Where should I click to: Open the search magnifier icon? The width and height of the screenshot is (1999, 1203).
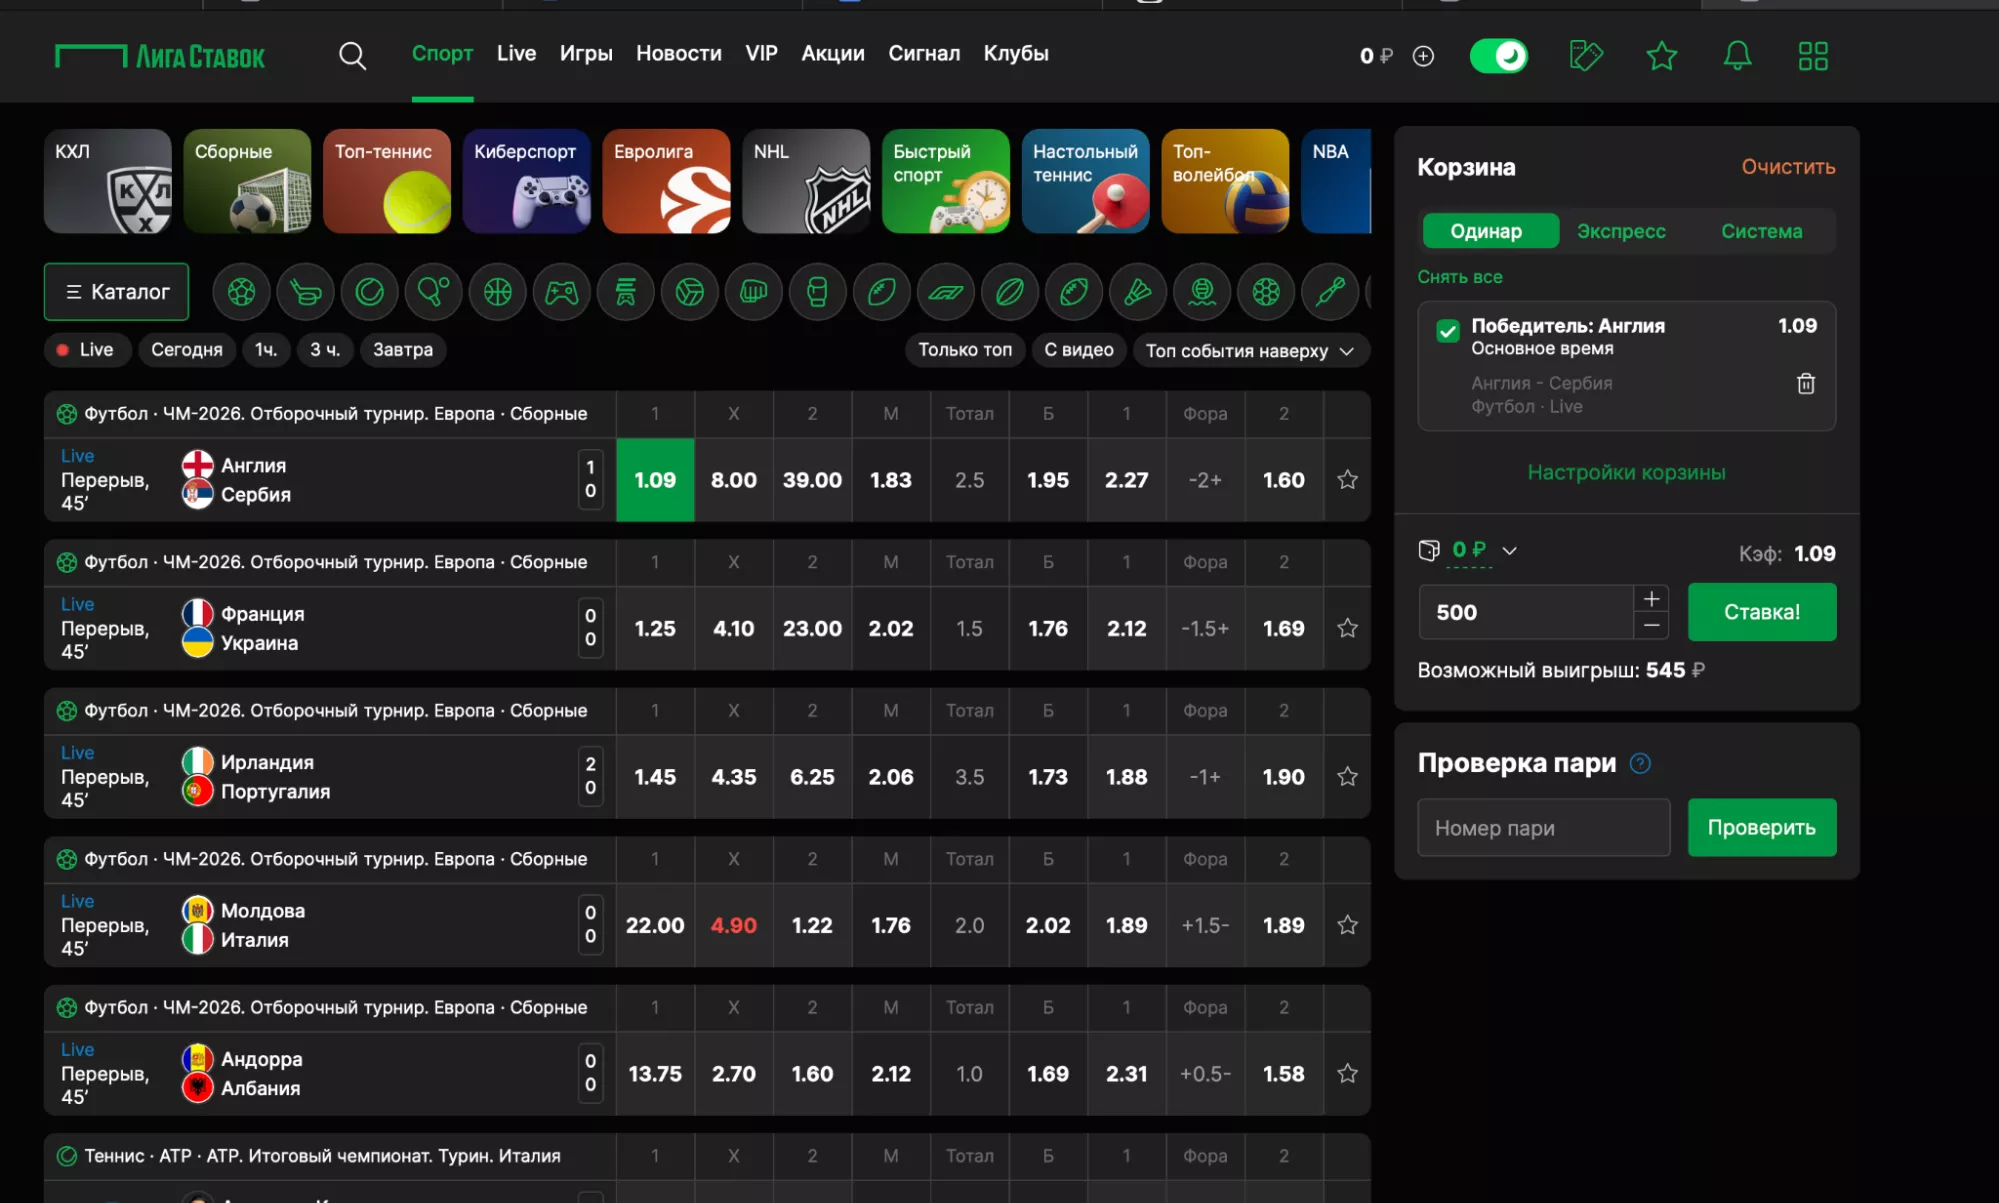coord(352,55)
